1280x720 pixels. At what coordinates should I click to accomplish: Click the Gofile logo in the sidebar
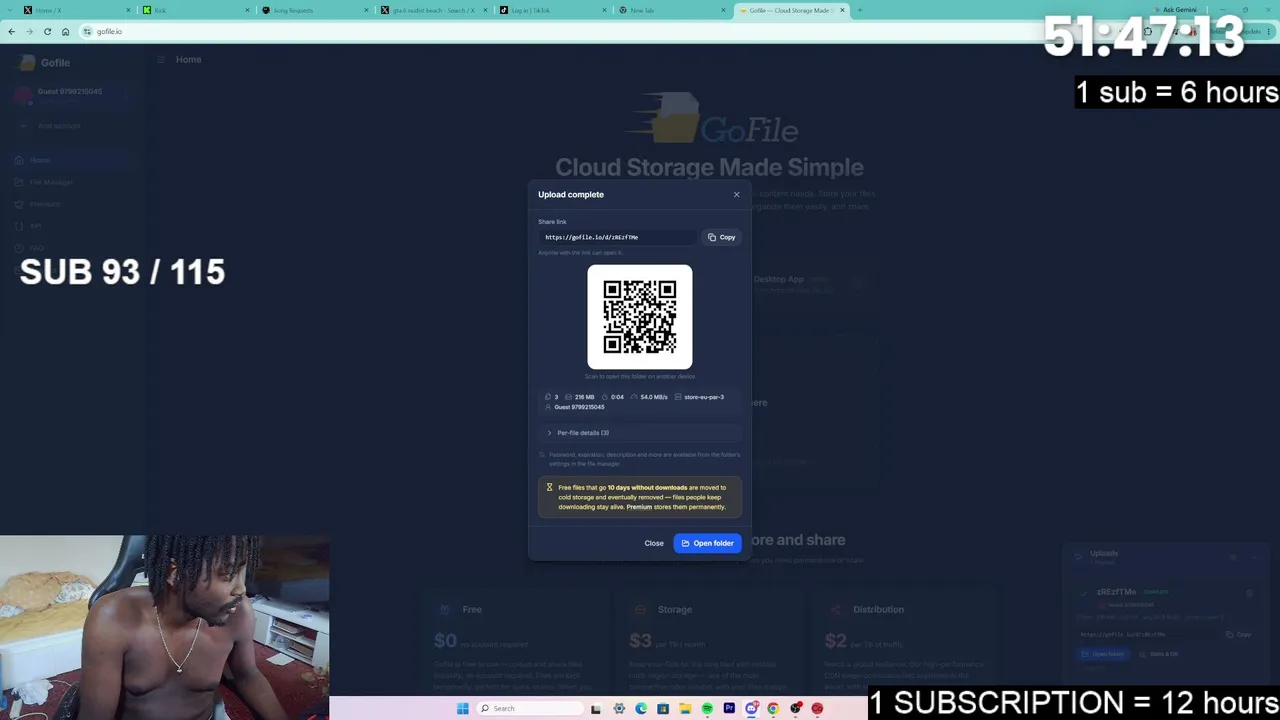coord(44,62)
